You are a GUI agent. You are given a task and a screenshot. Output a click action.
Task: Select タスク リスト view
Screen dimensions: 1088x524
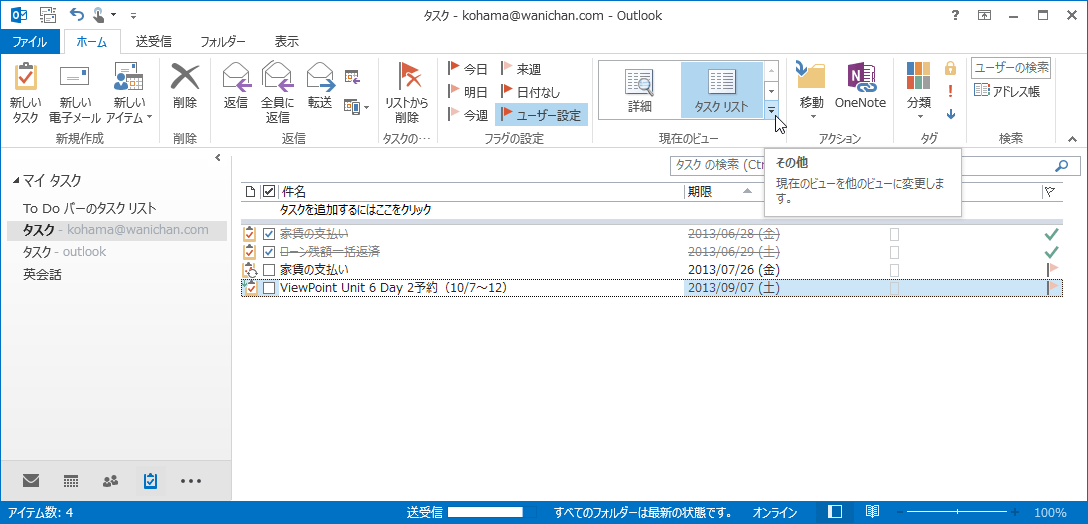tap(722, 90)
